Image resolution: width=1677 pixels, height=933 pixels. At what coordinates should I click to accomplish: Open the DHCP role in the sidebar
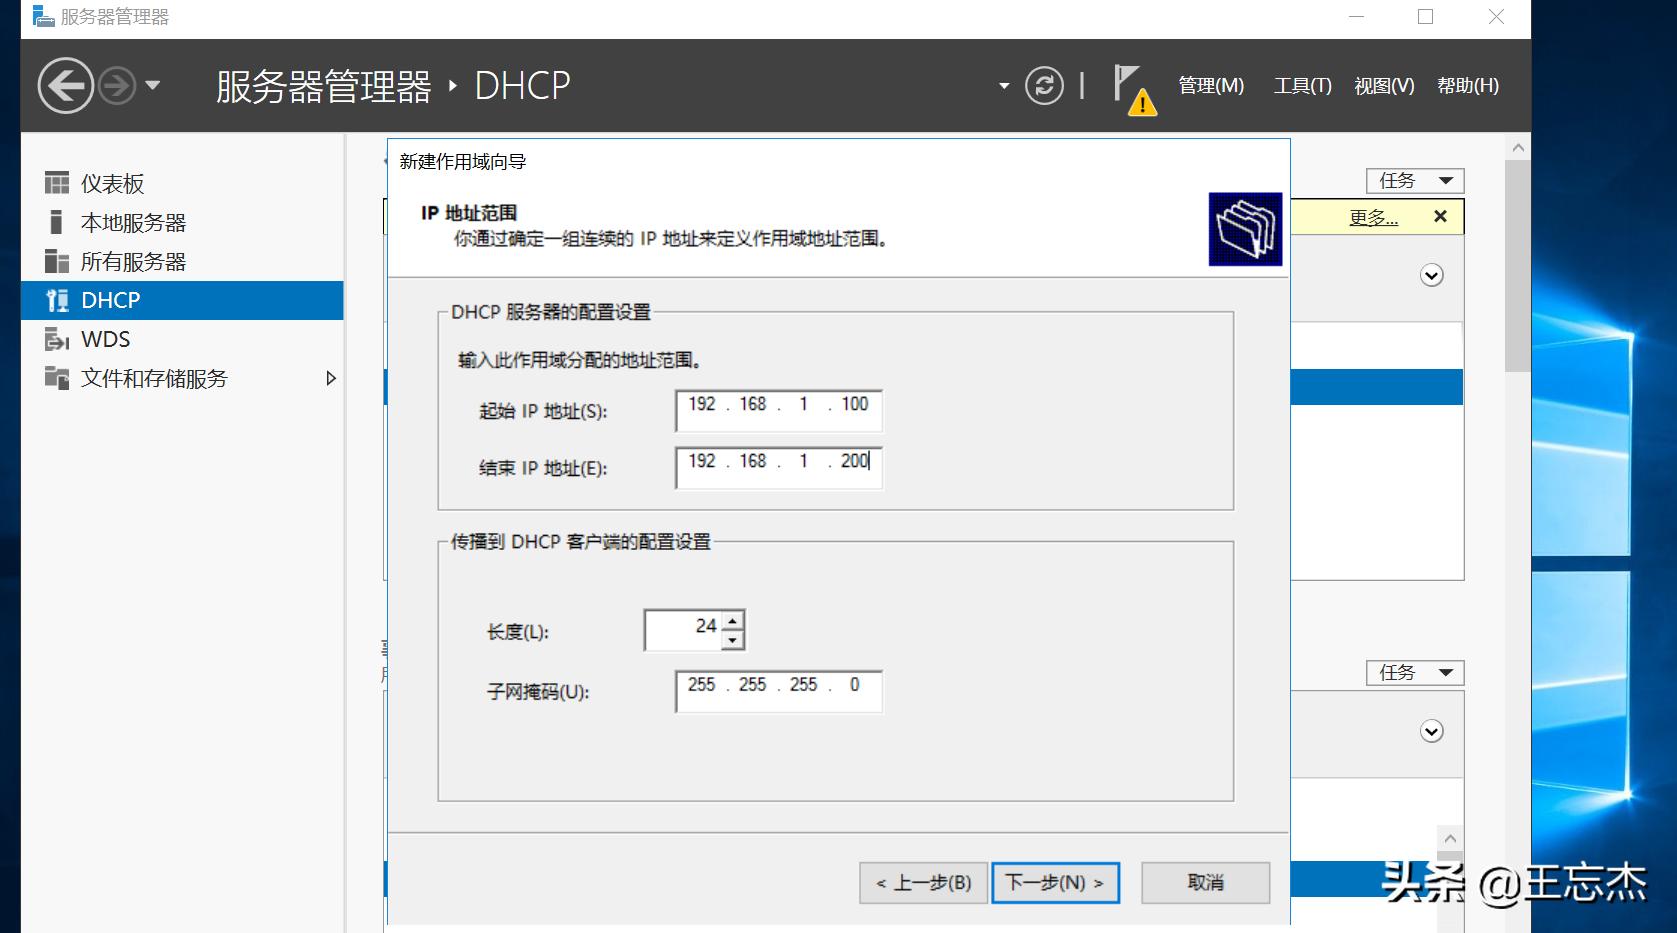[x=110, y=299]
